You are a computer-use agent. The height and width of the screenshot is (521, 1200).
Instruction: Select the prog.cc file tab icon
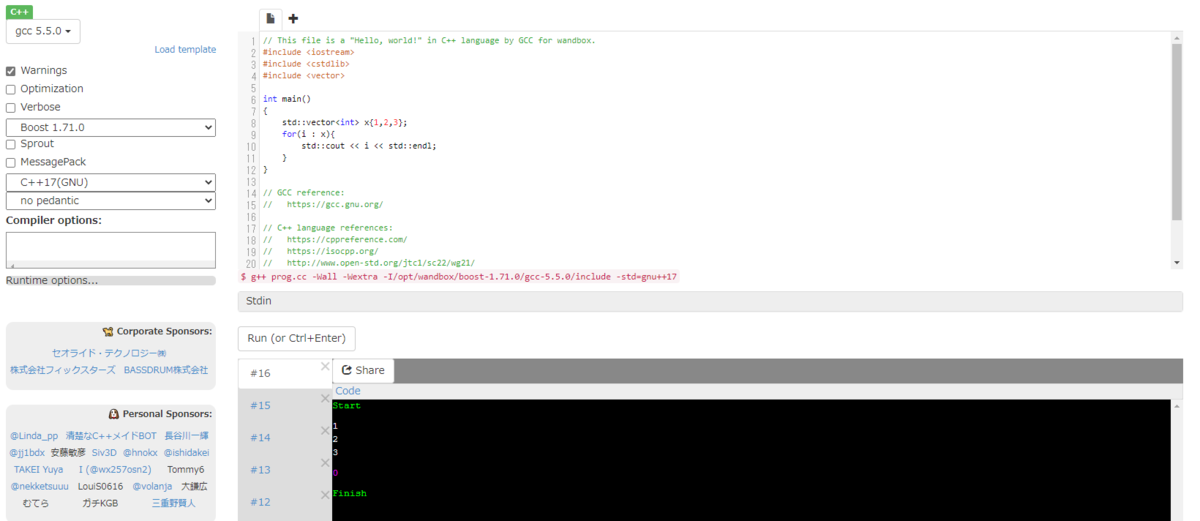[270, 18]
